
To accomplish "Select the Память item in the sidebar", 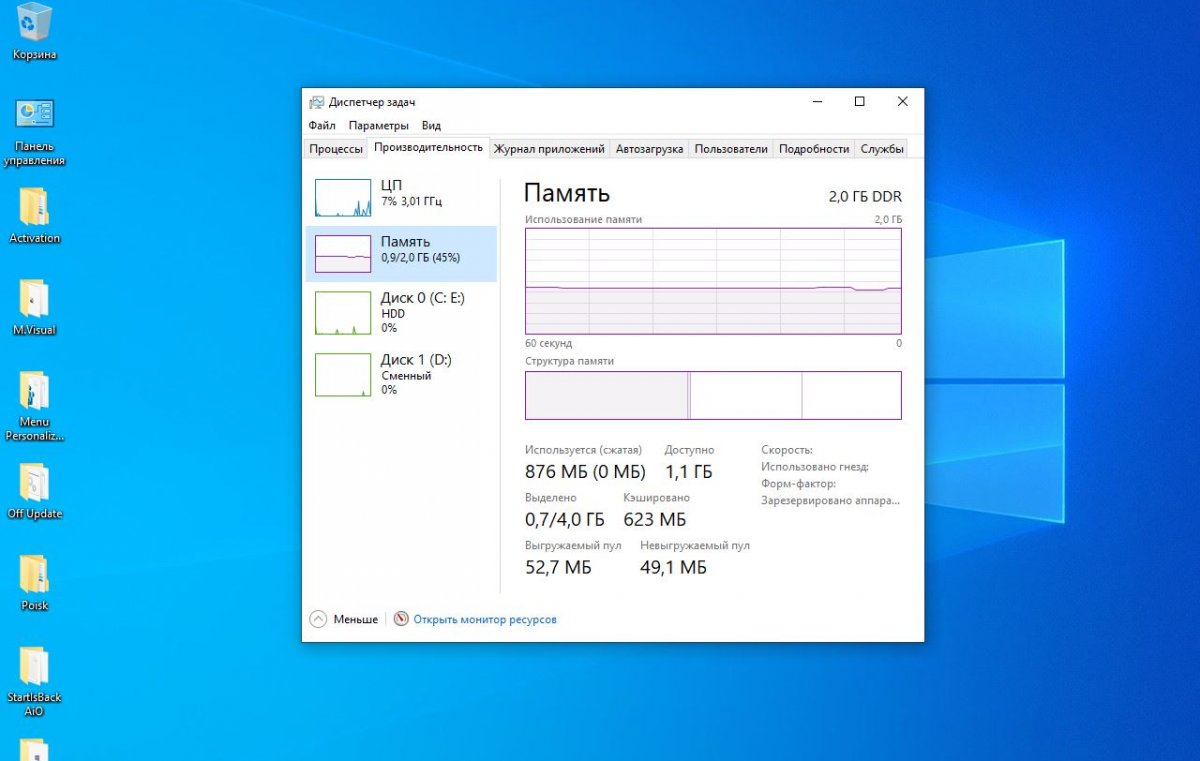I will click(x=401, y=254).
